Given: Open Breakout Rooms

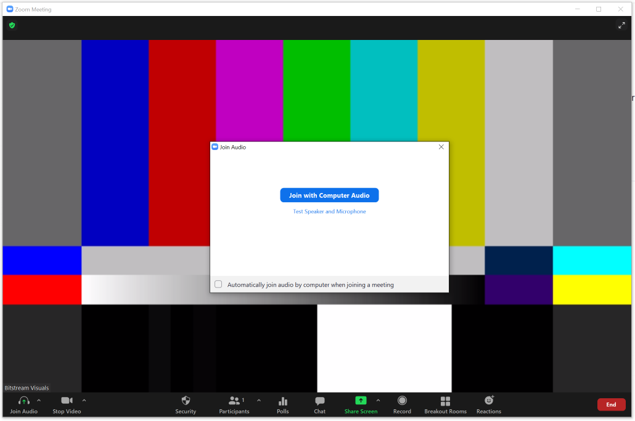Looking at the screenshot, I should click(445, 401).
